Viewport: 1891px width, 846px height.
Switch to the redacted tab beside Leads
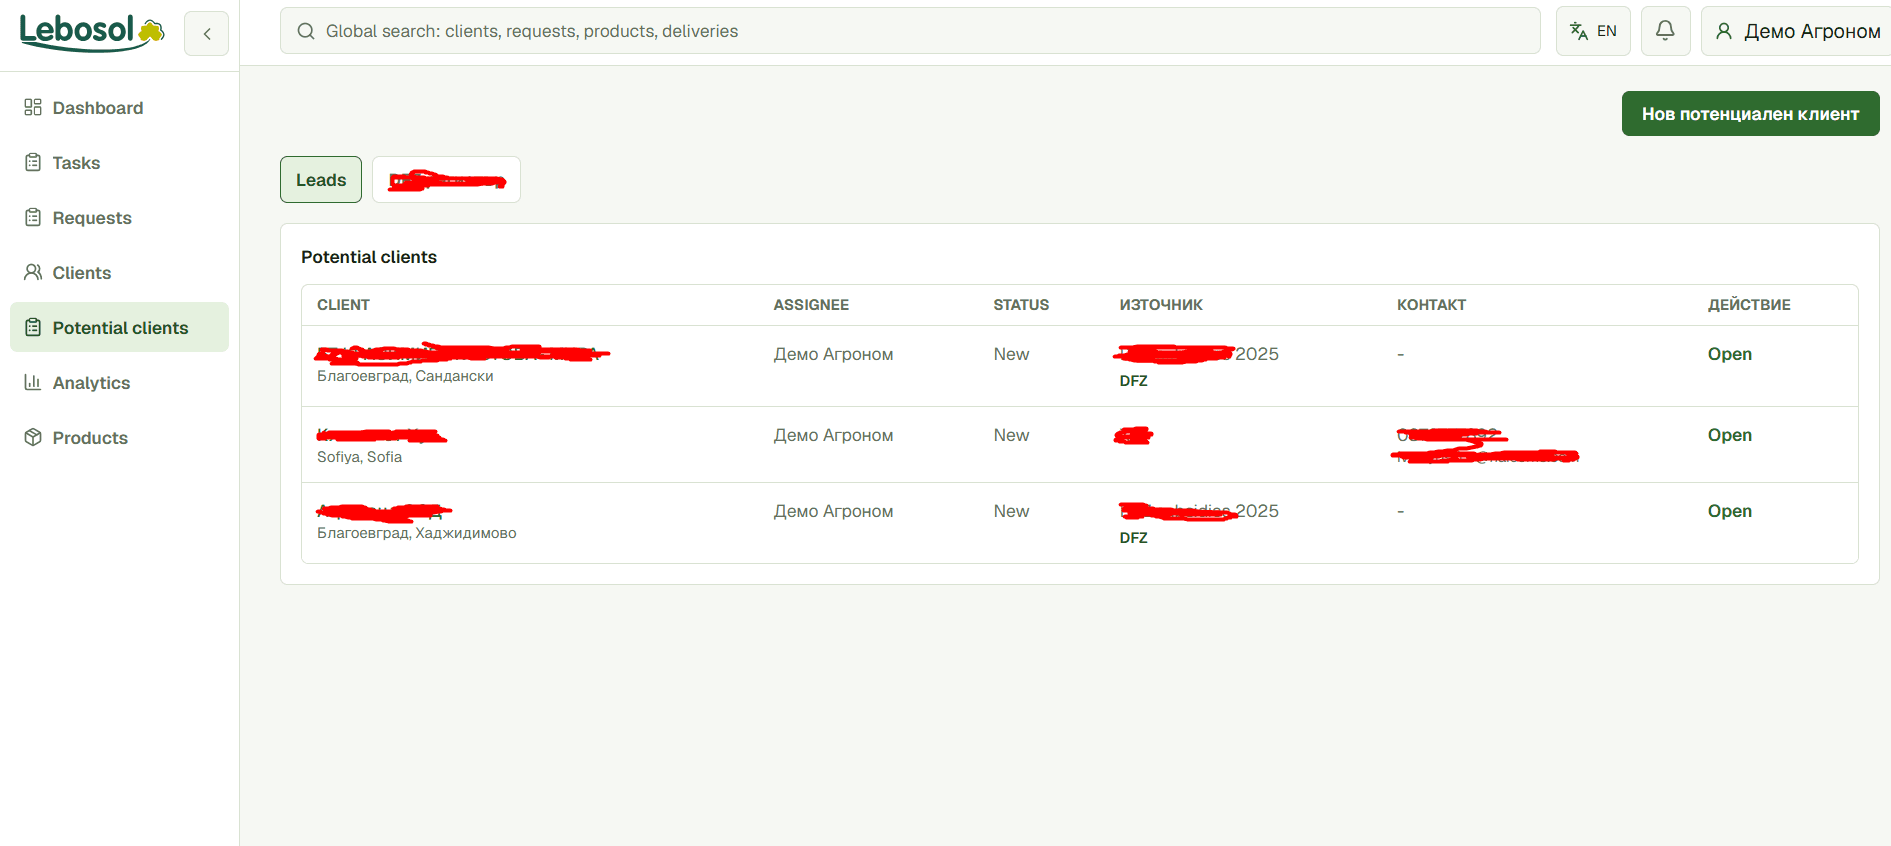(446, 180)
